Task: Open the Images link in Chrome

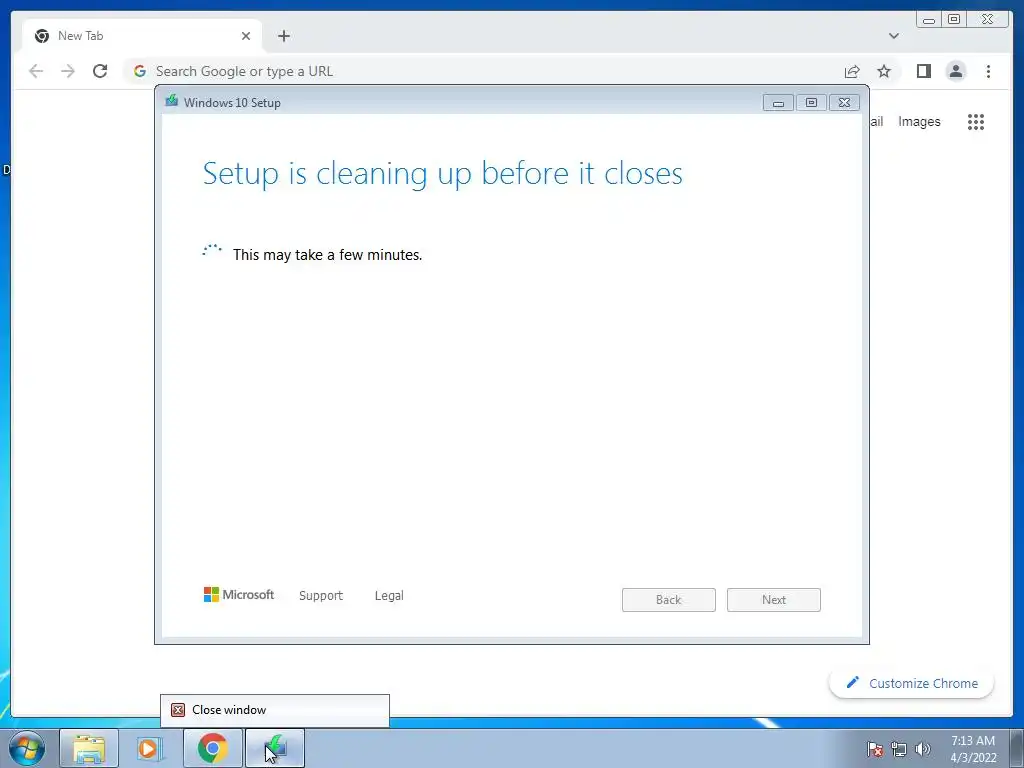Action: (x=919, y=121)
